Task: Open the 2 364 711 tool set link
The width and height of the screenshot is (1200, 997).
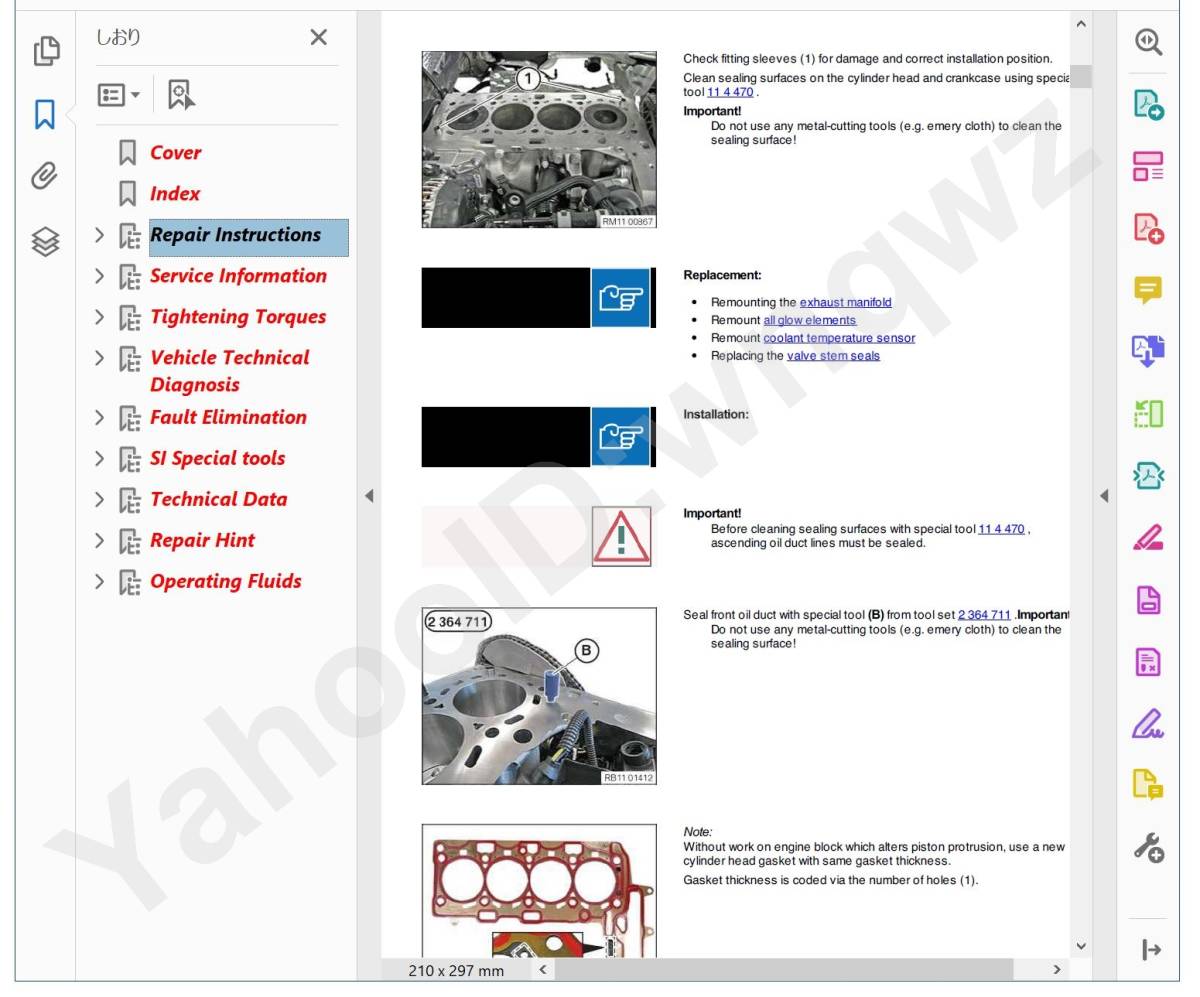Action: (984, 615)
